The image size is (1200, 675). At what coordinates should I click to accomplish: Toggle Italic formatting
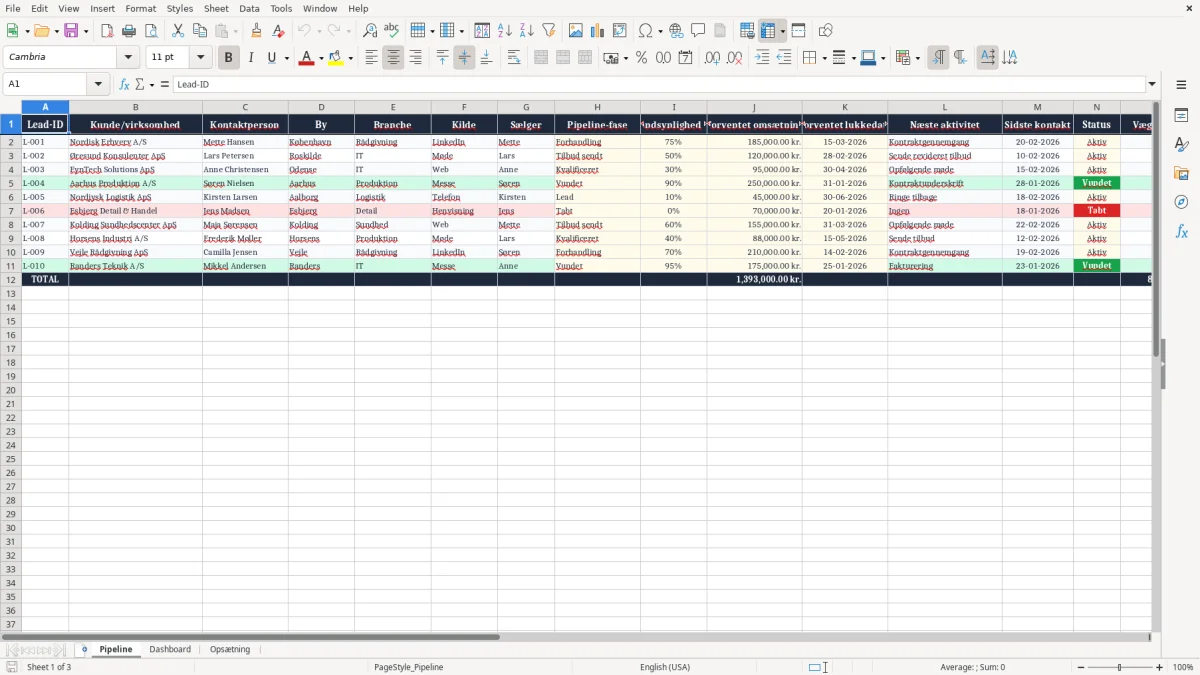point(250,58)
